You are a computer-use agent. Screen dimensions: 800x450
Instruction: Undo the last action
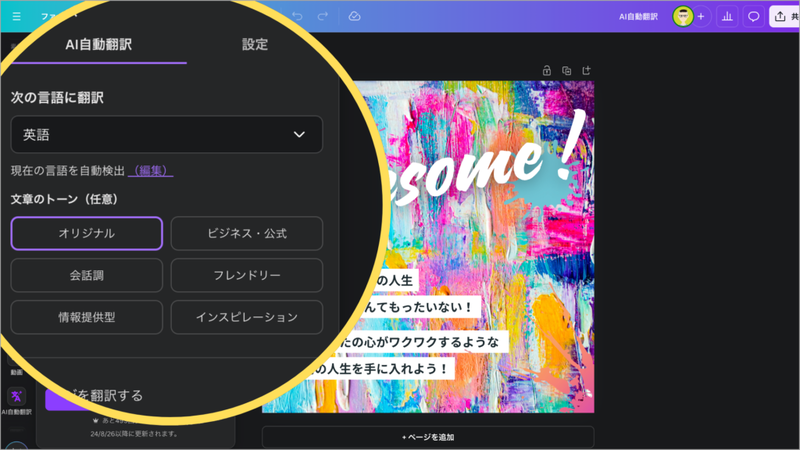click(x=297, y=16)
